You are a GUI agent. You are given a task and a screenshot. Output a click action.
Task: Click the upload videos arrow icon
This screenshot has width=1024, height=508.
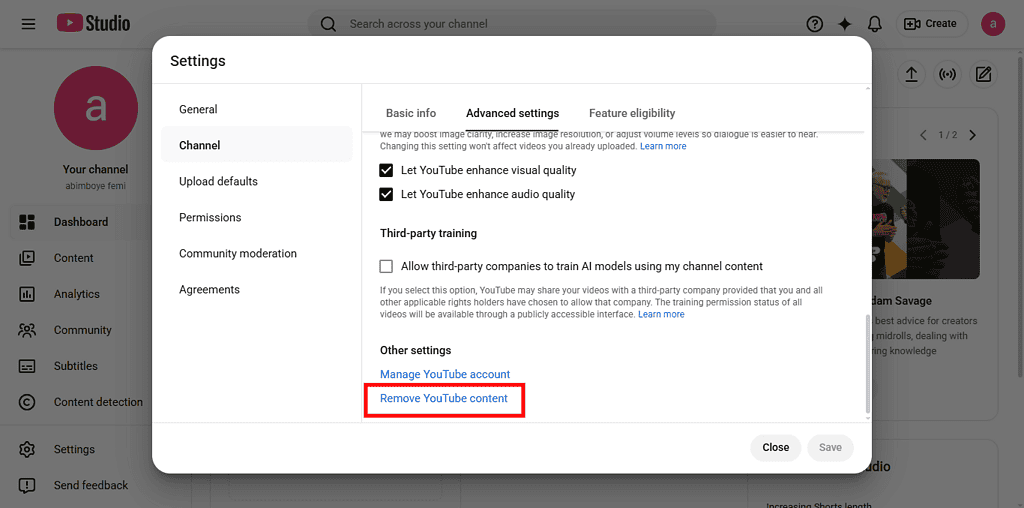[x=912, y=74]
